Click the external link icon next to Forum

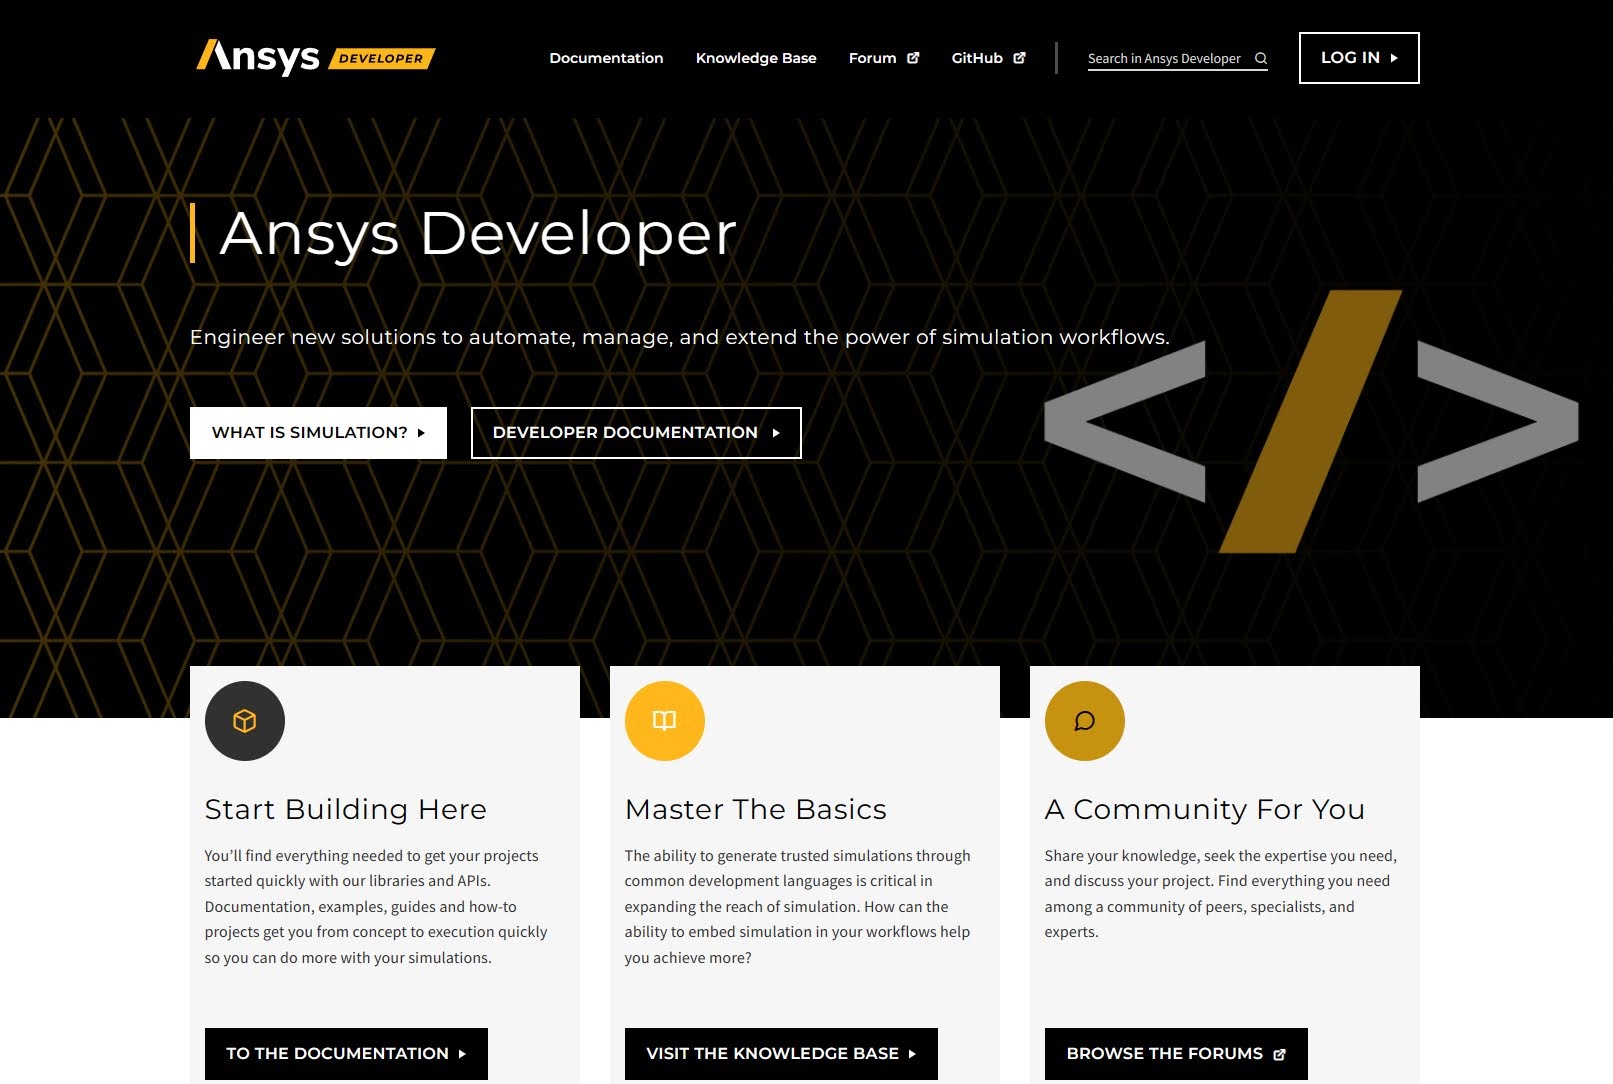913,58
